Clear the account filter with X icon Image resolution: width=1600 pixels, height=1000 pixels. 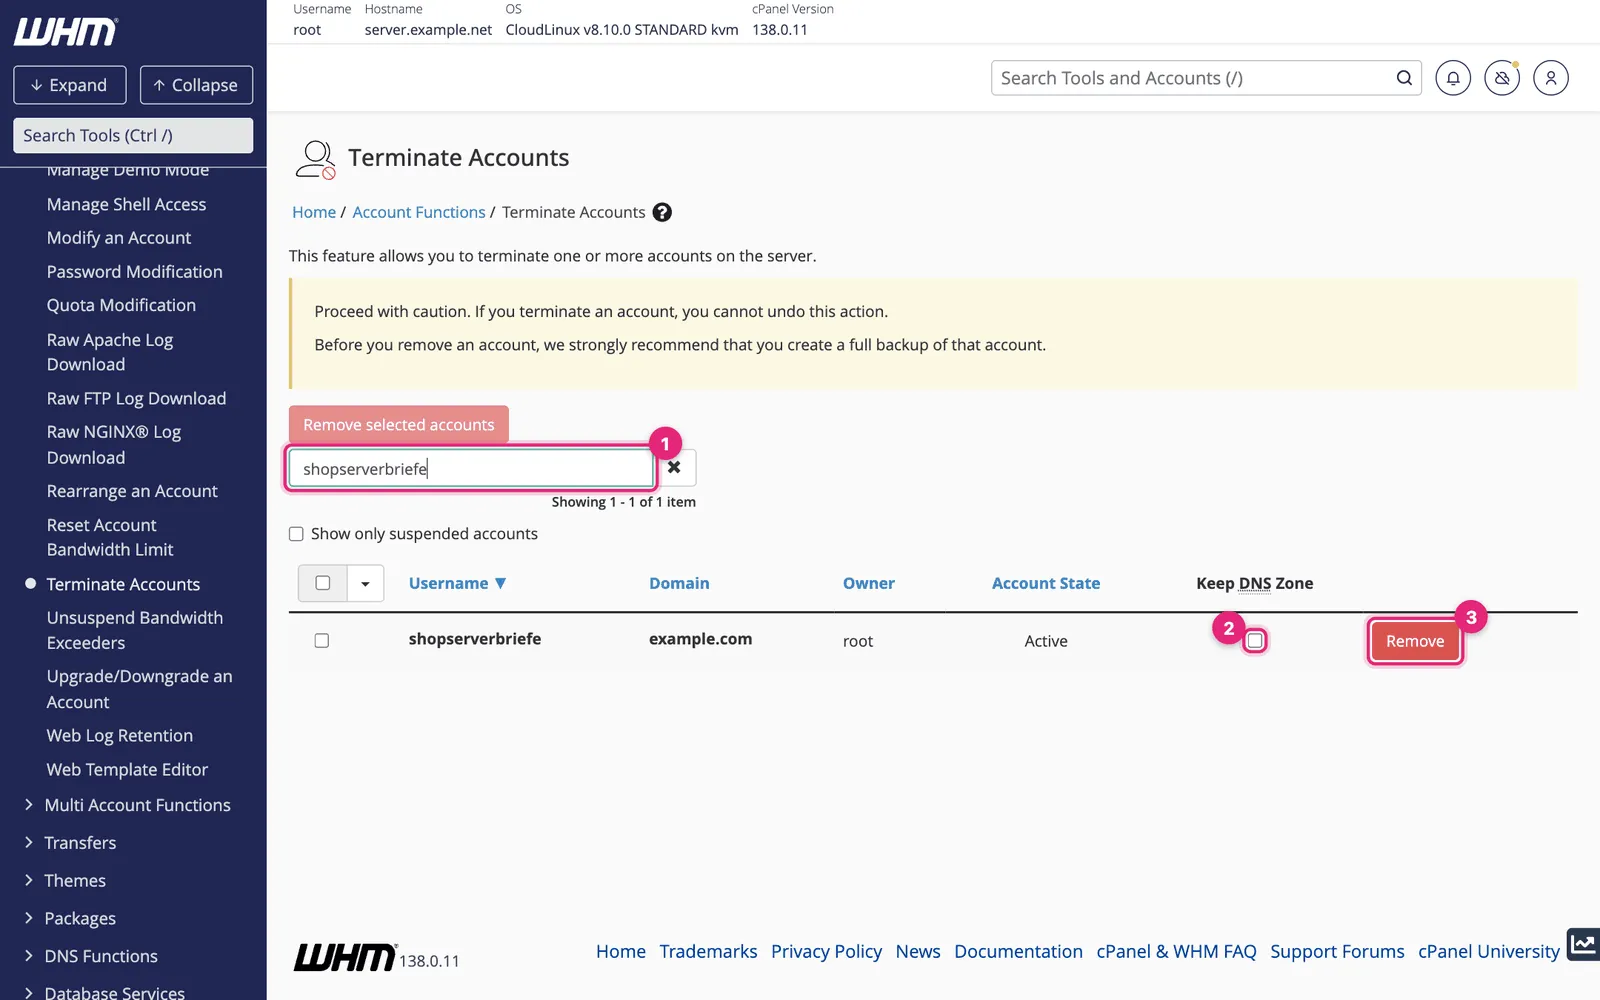click(675, 467)
